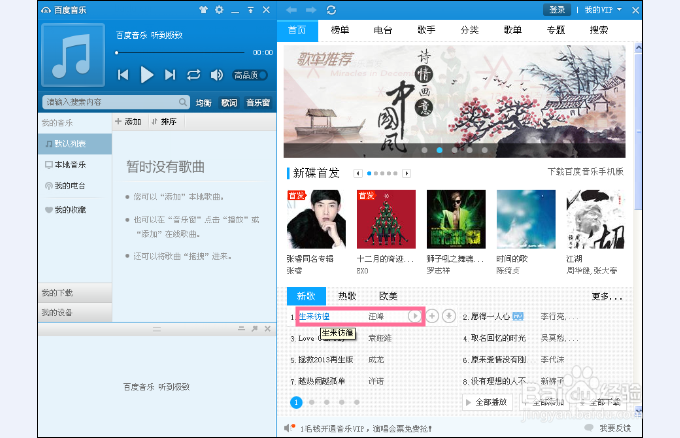The height and width of the screenshot is (438, 680).
Task: Refresh the music window page
Action: [x=331, y=10]
